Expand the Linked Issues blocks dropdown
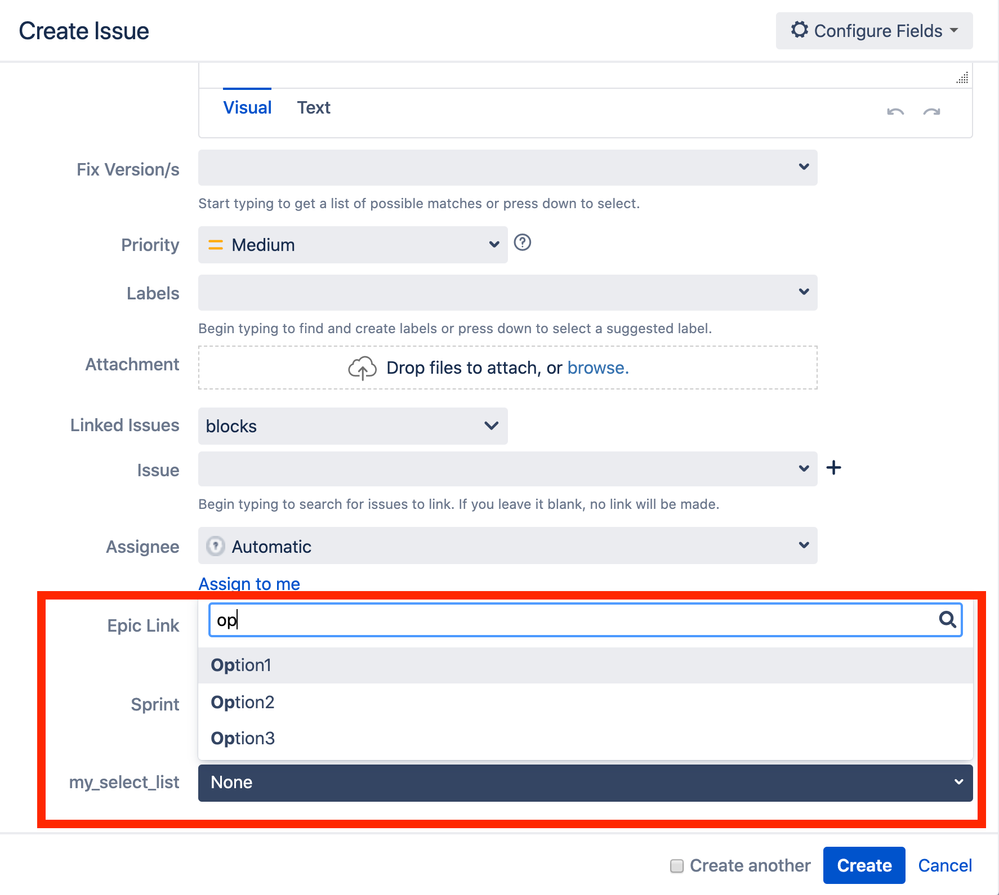999x895 pixels. tap(352, 426)
